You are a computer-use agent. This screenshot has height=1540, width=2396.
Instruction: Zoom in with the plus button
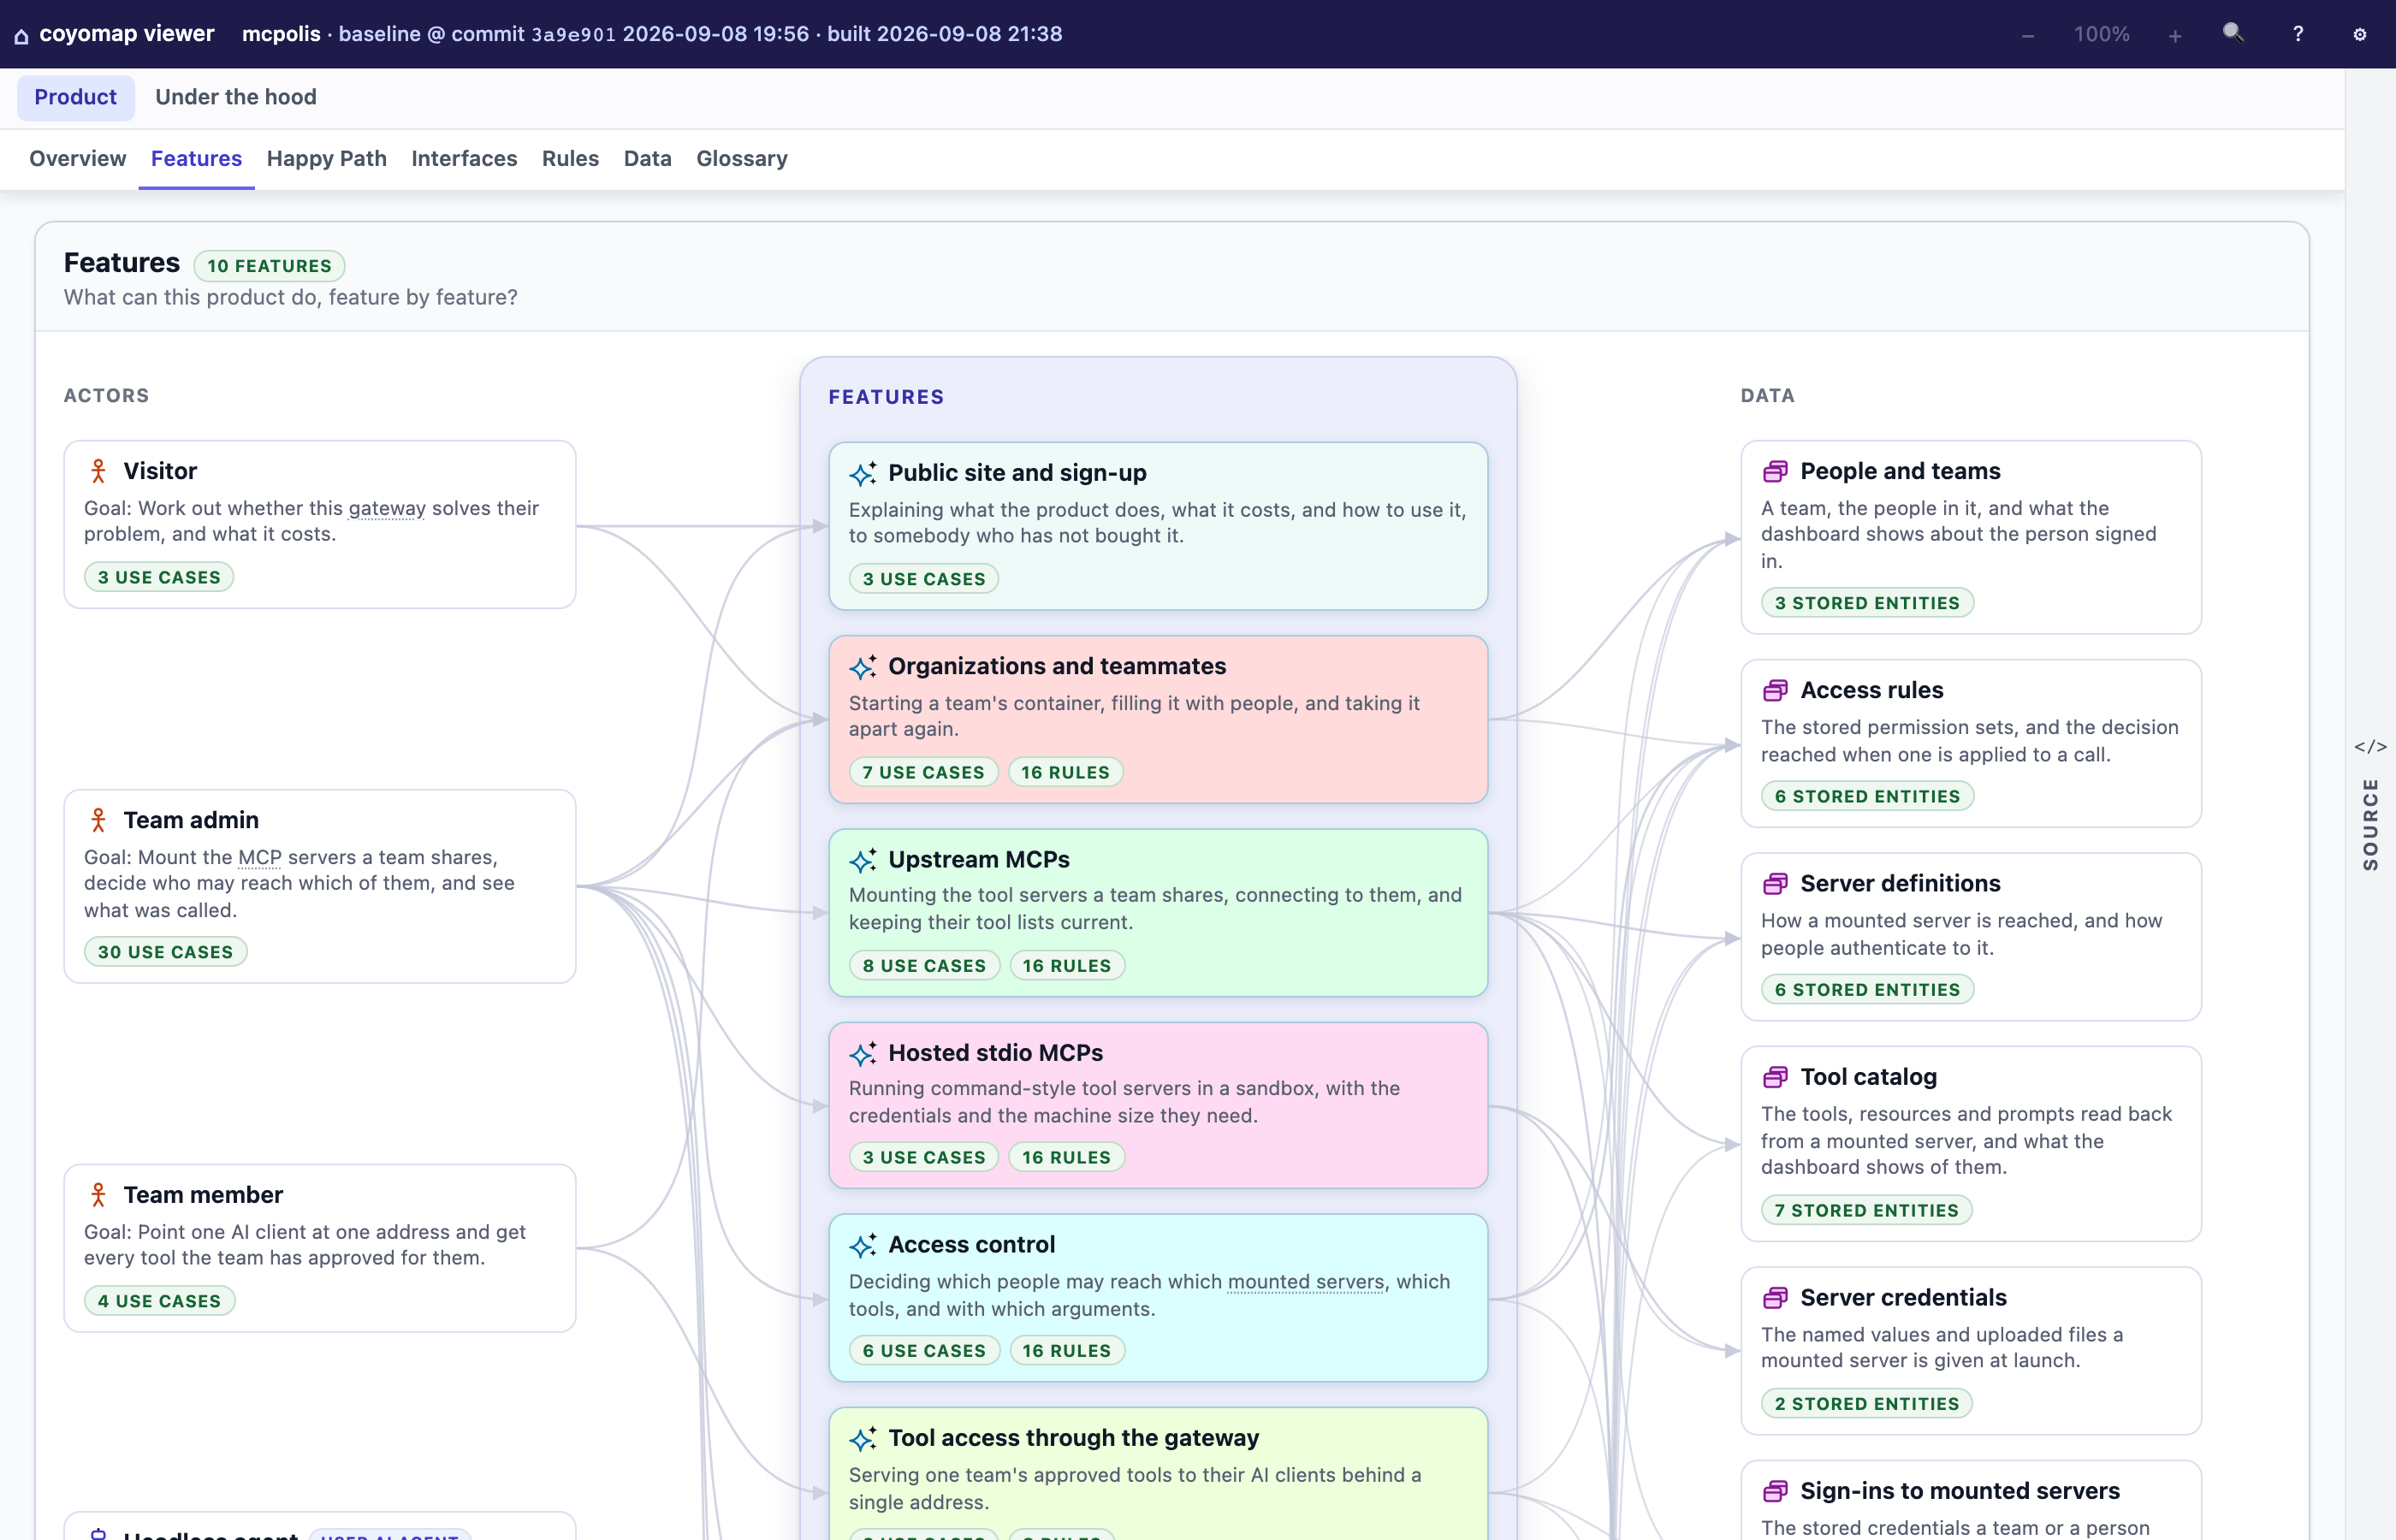coord(2175,36)
